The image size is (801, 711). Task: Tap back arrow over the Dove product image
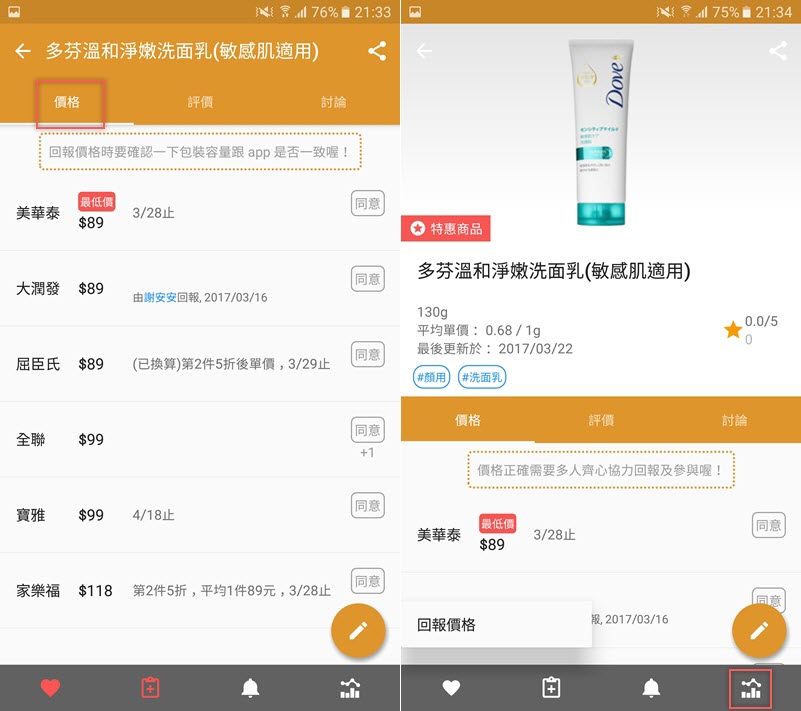424,51
